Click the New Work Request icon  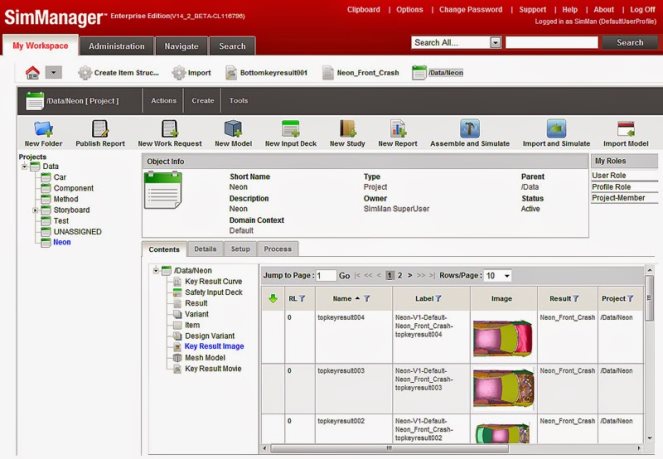coord(170,129)
